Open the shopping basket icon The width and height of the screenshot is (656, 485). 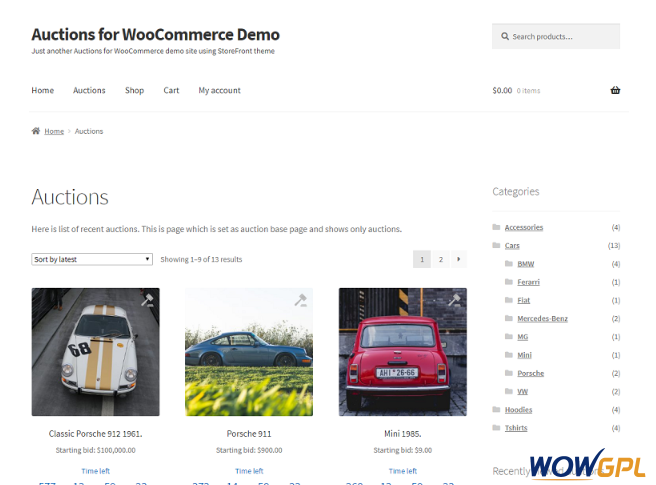(x=615, y=90)
